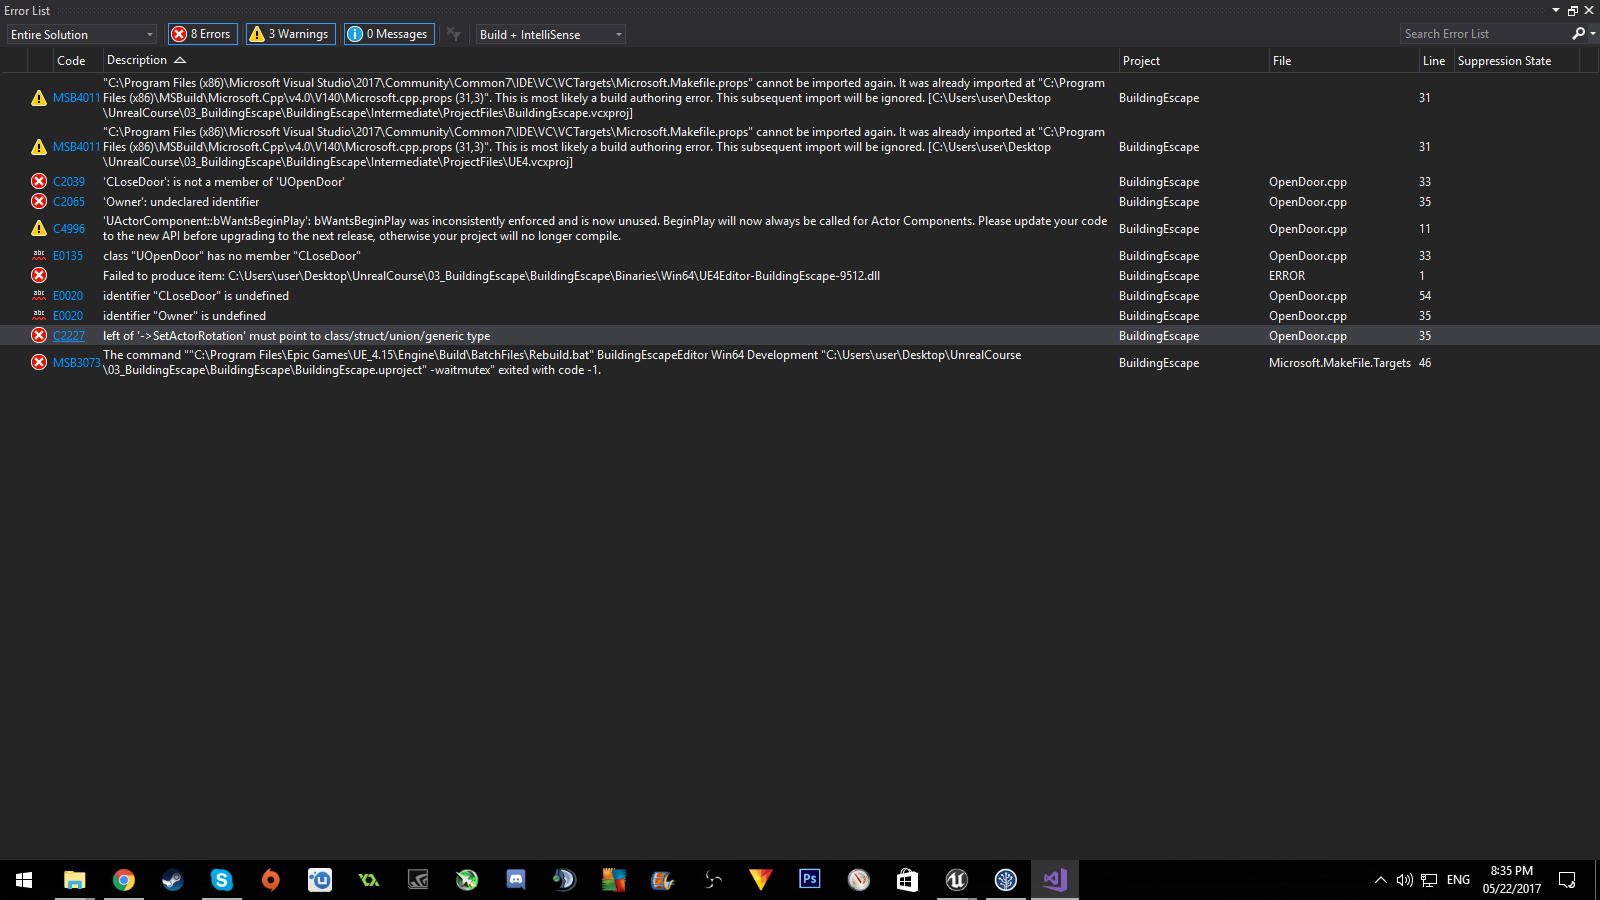The image size is (1600, 900).
Task: Open the first MSB4011 warning code link
Action: 76,98
